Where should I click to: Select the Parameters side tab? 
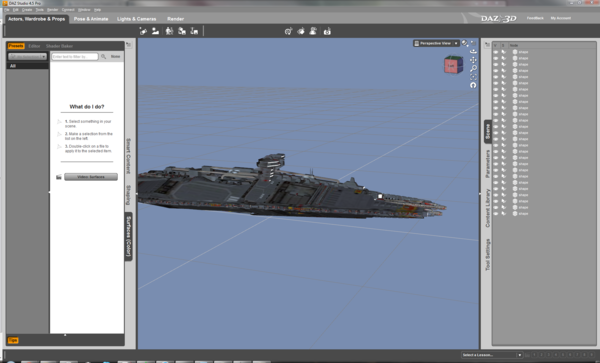[488, 164]
